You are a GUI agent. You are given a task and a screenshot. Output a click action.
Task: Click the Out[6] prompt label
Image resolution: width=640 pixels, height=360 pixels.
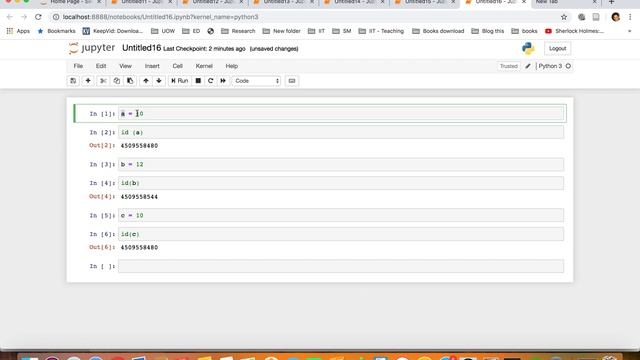(102, 247)
